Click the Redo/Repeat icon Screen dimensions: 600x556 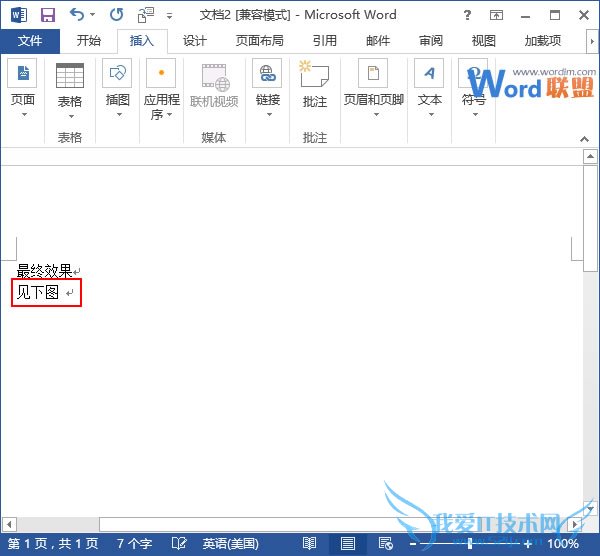point(116,15)
